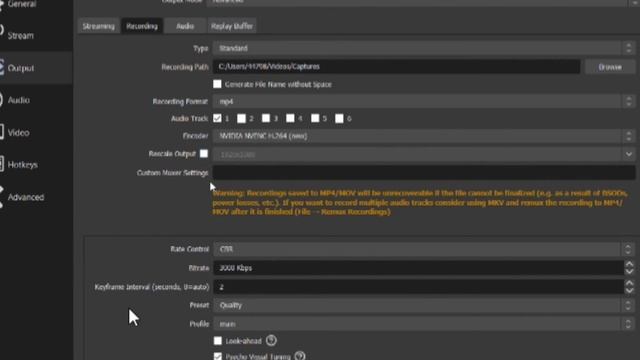Screen dimensions: 640x360
Task: Click the Audio speaker icon in sidebar
Action: 1,100
